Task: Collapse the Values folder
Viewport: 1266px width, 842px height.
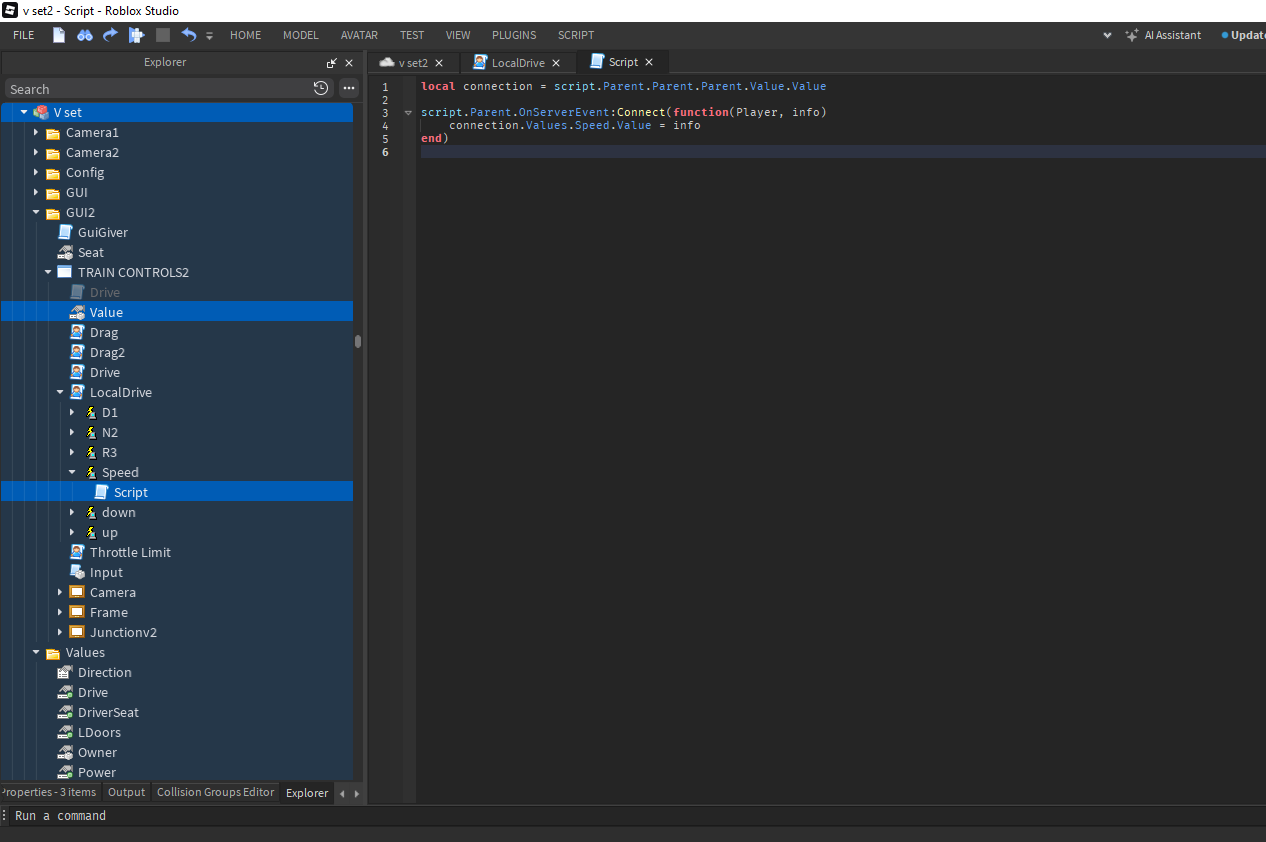Action: [37, 652]
